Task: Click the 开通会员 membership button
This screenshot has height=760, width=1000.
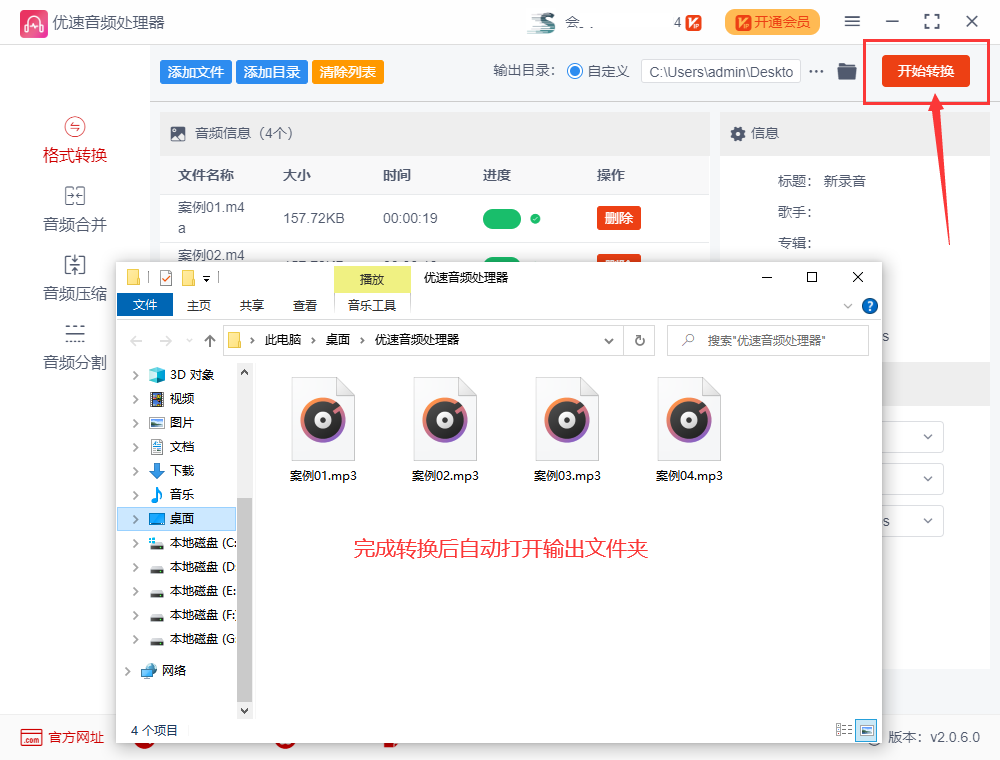Action: [772, 22]
